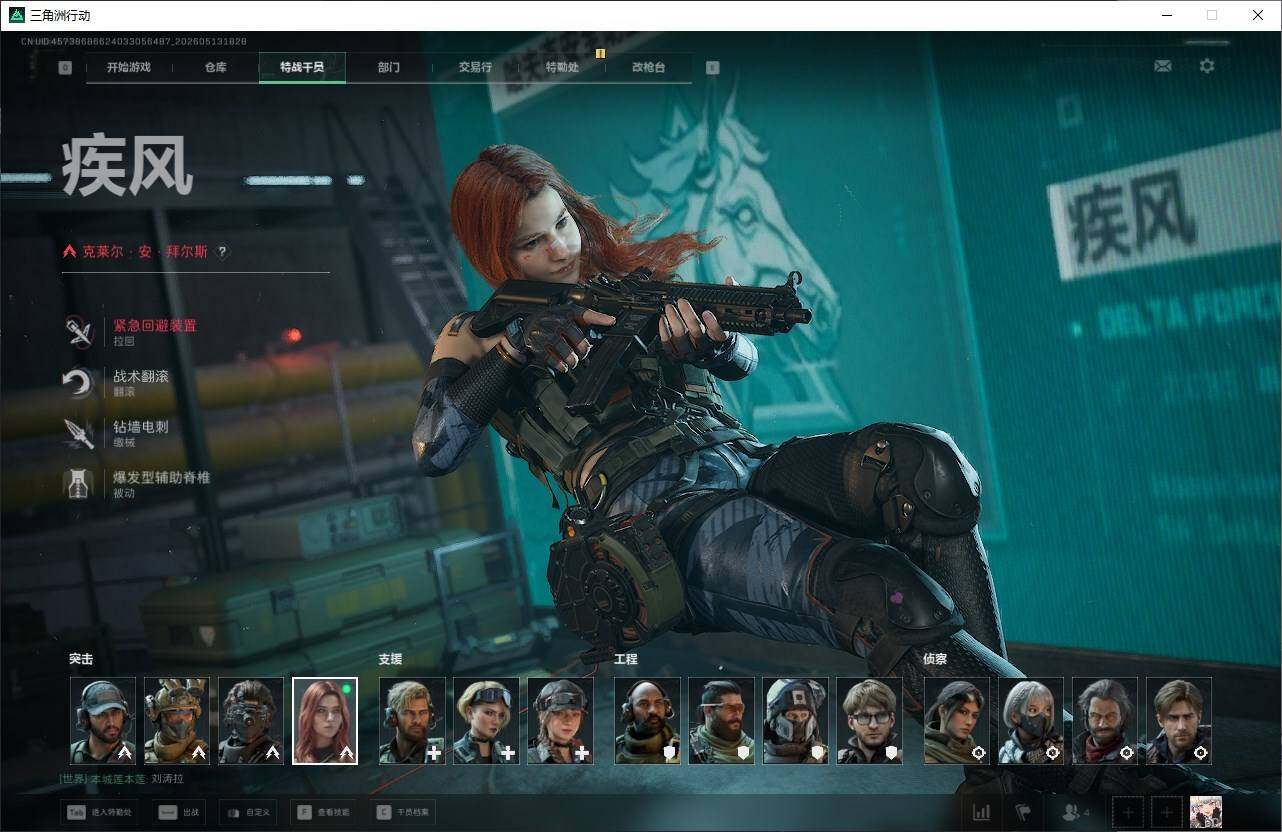This screenshot has height=832, width=1282.
Task: Click the 侦察 category label
Action: point(935,659)
